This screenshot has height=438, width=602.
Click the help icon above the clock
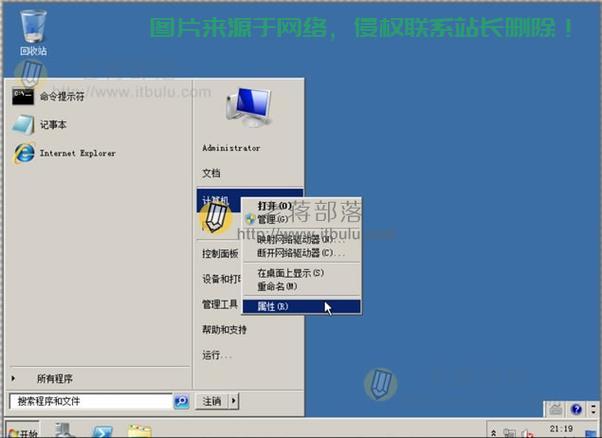pos(577,410)
